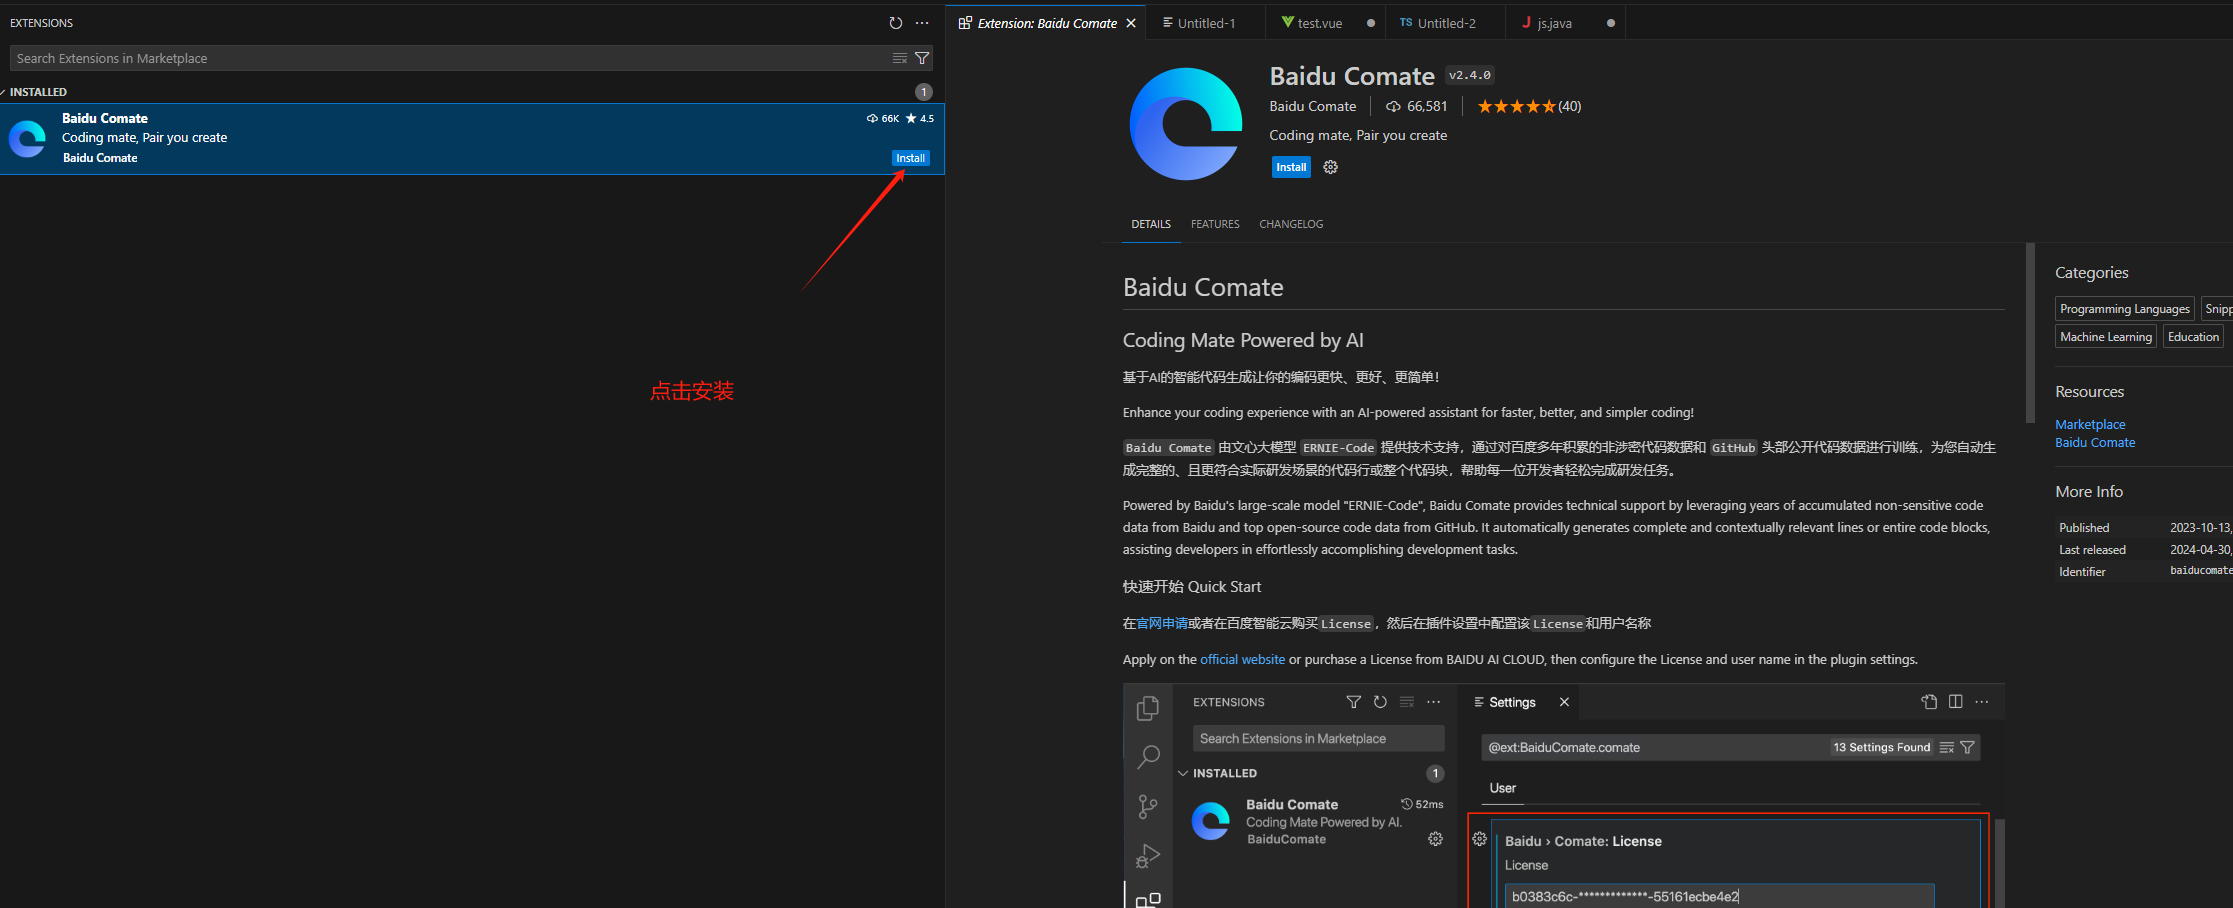Open the filter extensions funnel in sidebar
Image resolution: width=2233 pixels, height=908 pixels.
[x=922, y=58]
